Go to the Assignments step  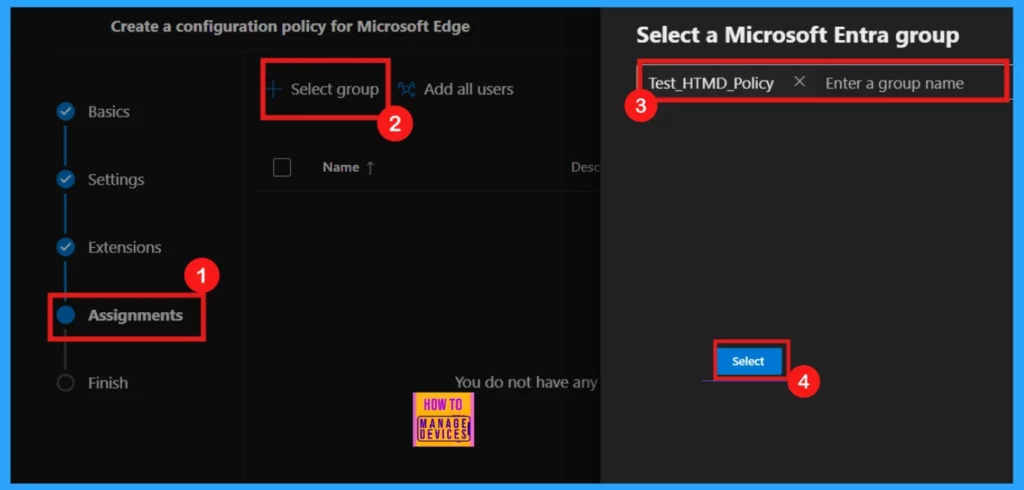pos(135,316)
